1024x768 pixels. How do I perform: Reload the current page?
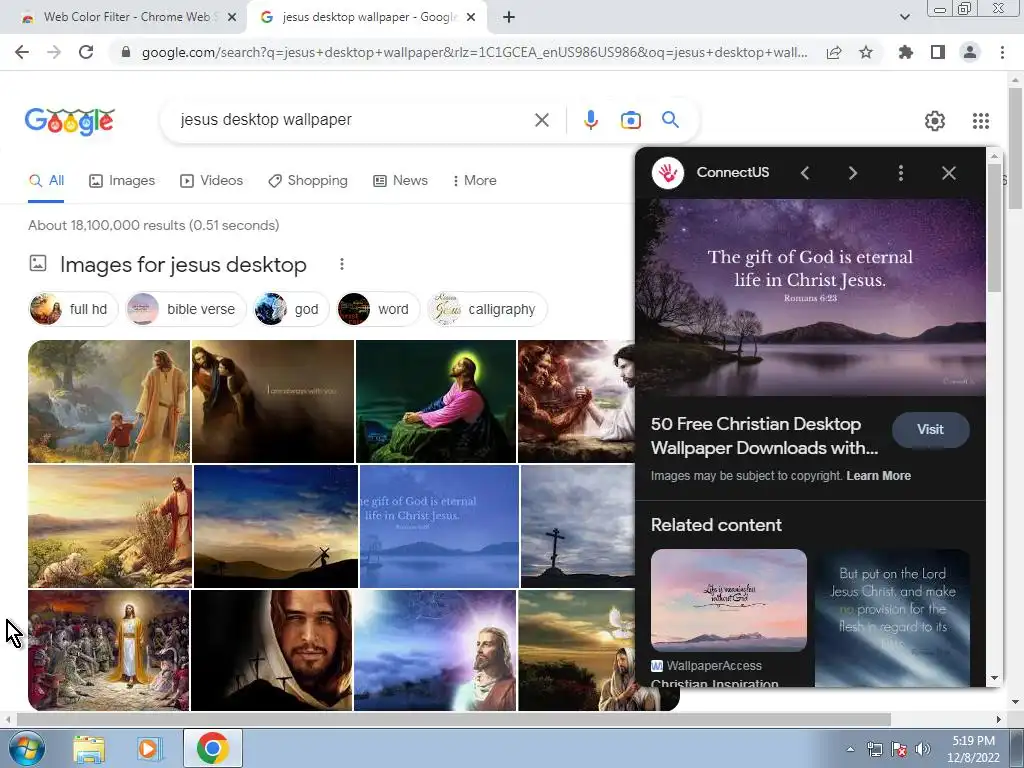(x=86, y=52)
